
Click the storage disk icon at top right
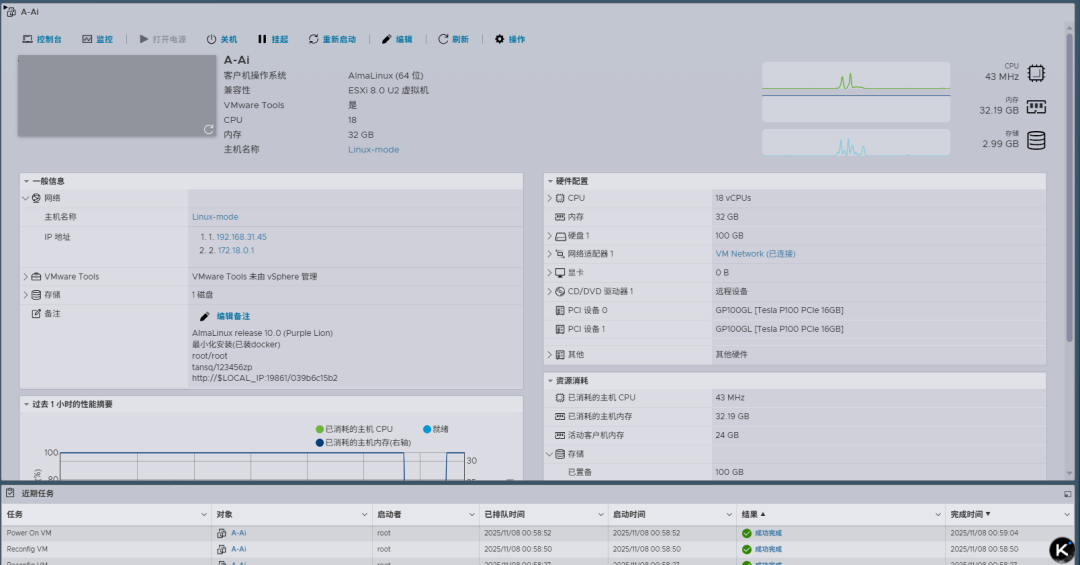coord(1036,141)
